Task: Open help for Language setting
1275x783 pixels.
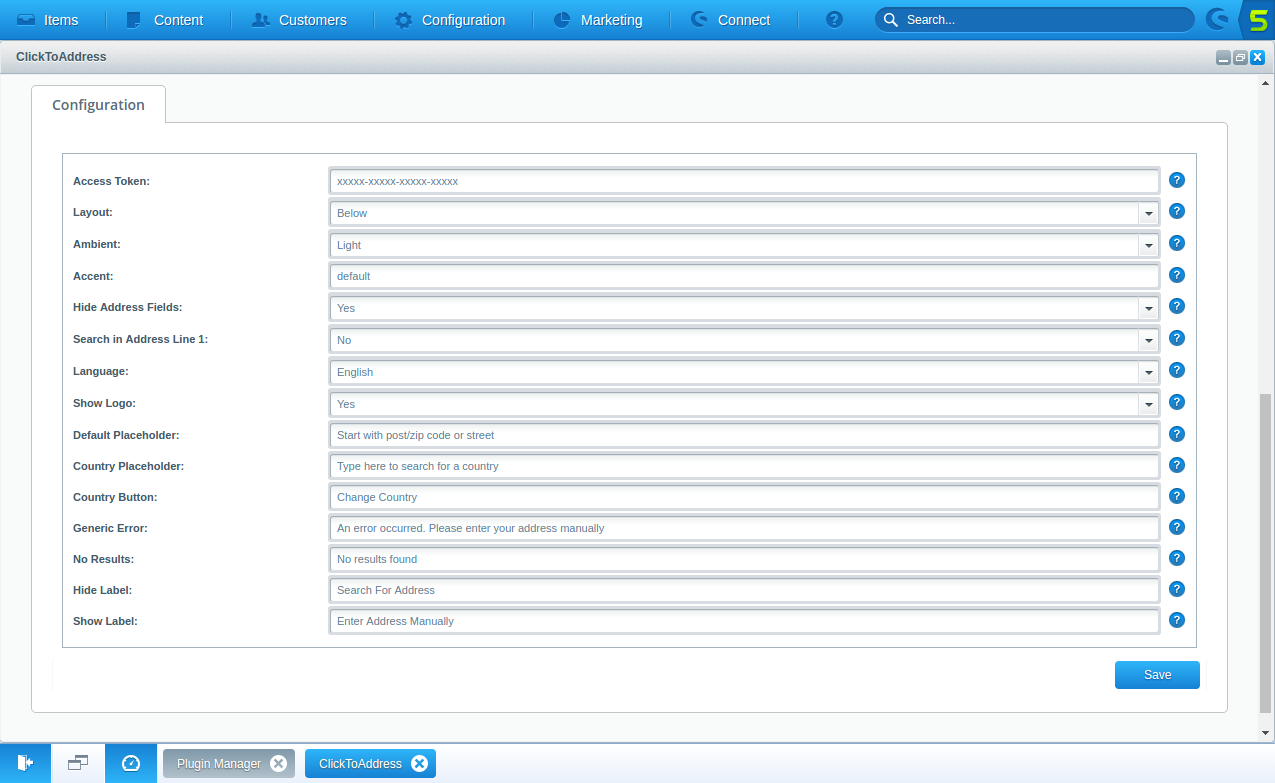Action: tap(1177, 370)
